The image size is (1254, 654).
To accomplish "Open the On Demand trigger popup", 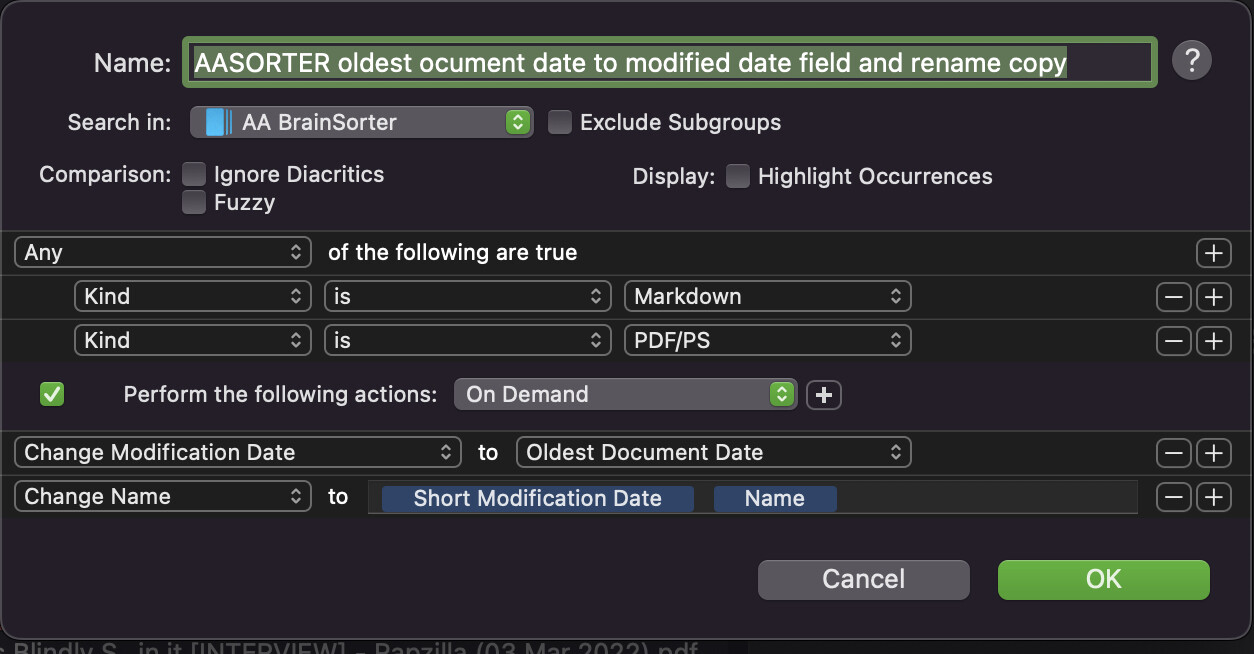I will 624,395.
